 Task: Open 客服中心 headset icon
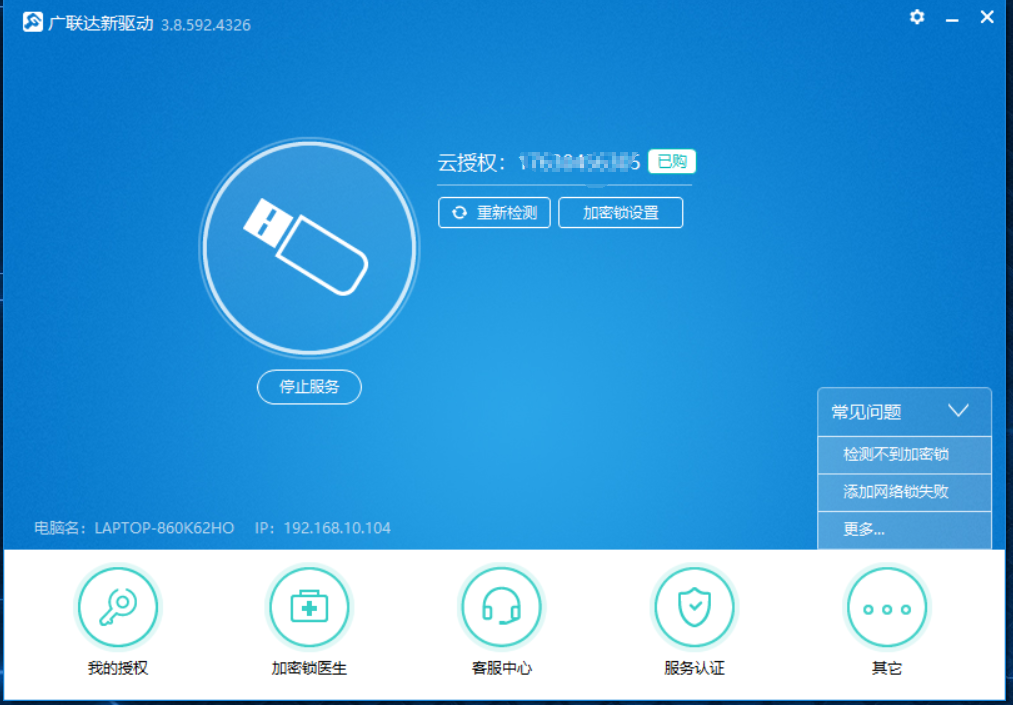pyautogui.click(x=501, y=607)
